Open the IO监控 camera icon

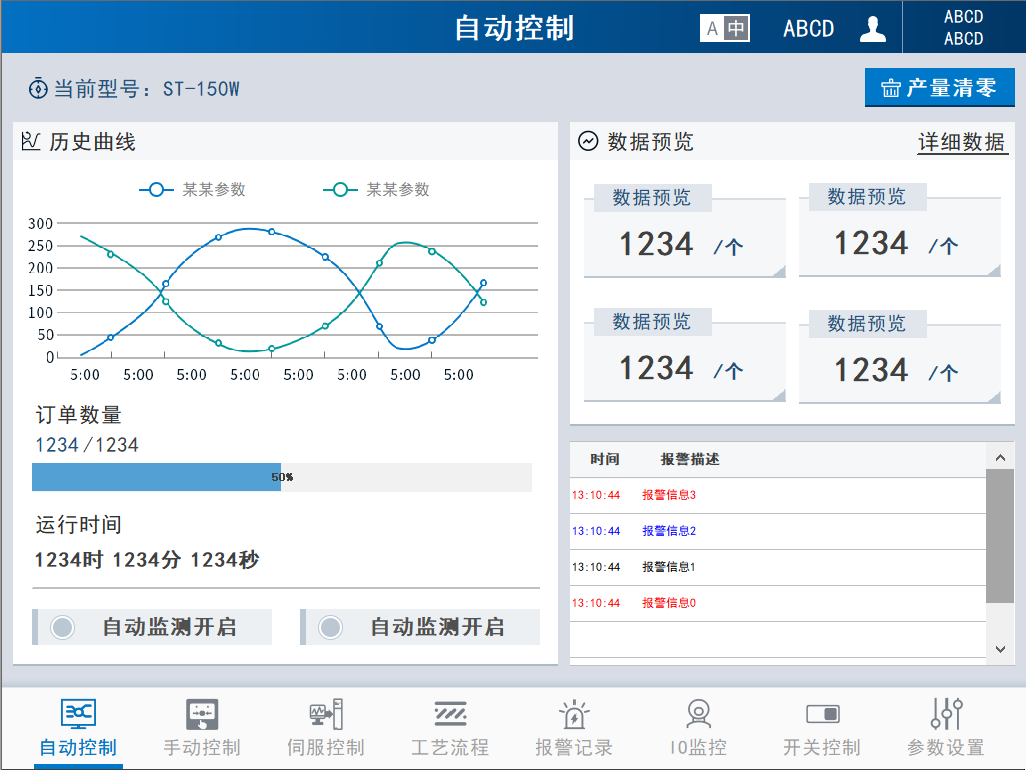(698, 714)
